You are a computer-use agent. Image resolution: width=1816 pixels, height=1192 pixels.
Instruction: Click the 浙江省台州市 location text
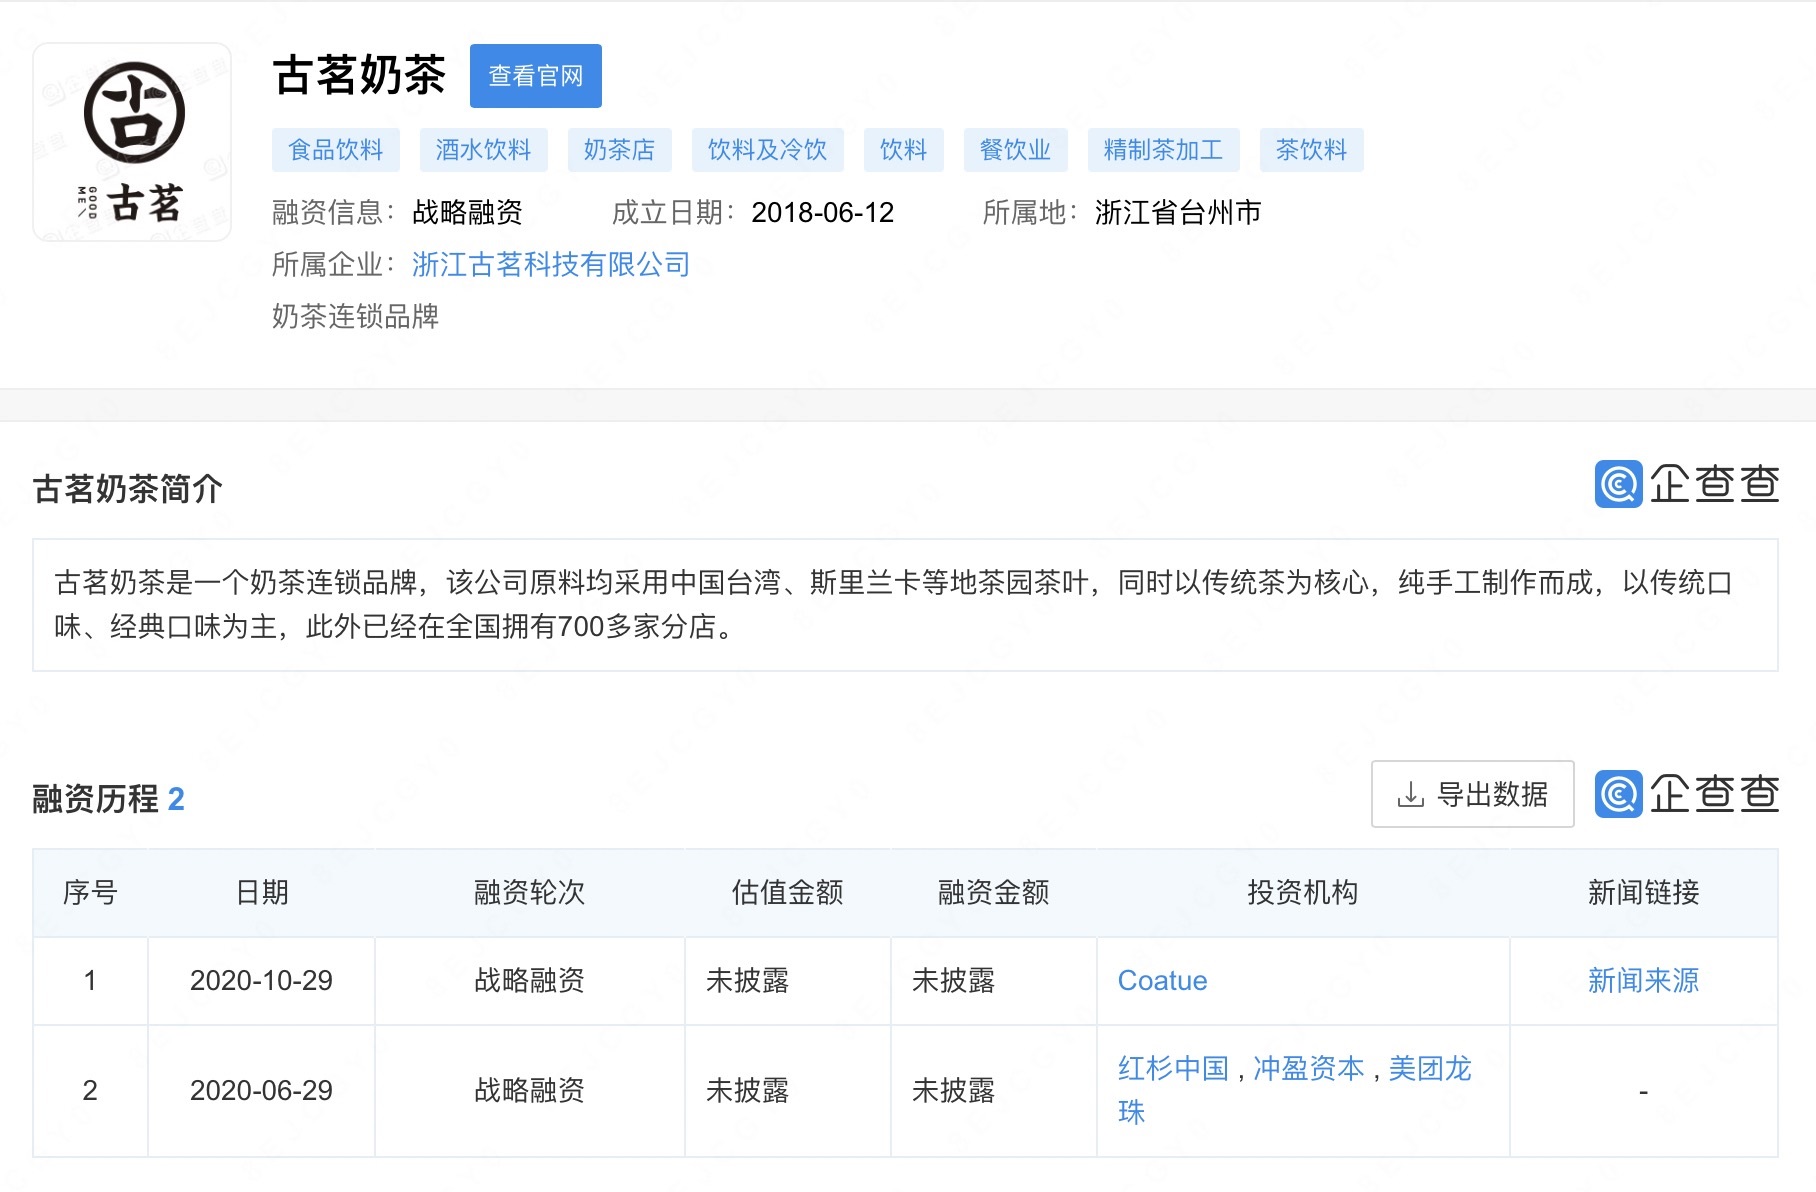pyautogui.click(x=1178, y=212)
